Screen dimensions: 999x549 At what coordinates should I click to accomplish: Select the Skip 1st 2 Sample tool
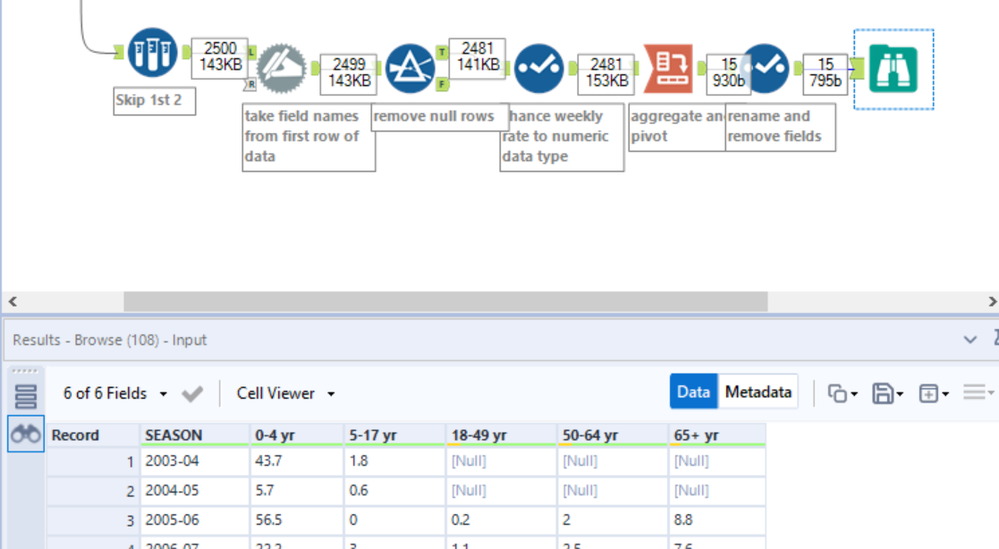(x=152, y=52)
